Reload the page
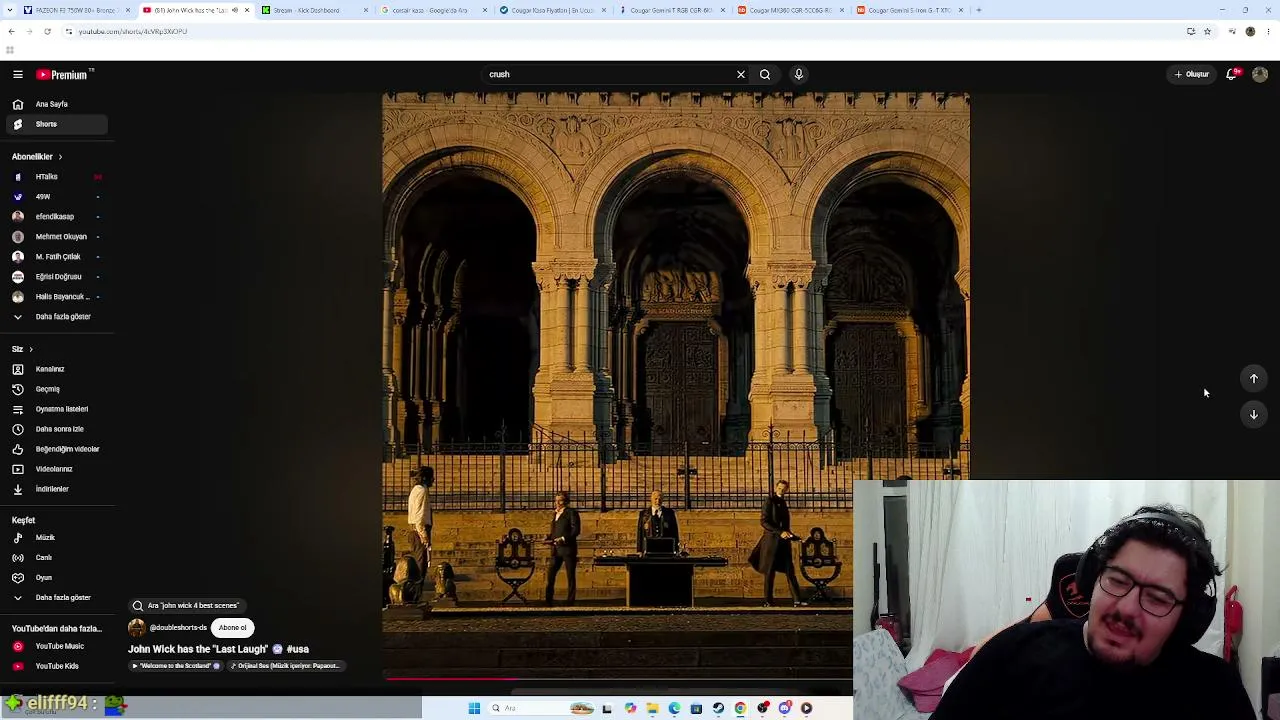 [x=47, y=31]
